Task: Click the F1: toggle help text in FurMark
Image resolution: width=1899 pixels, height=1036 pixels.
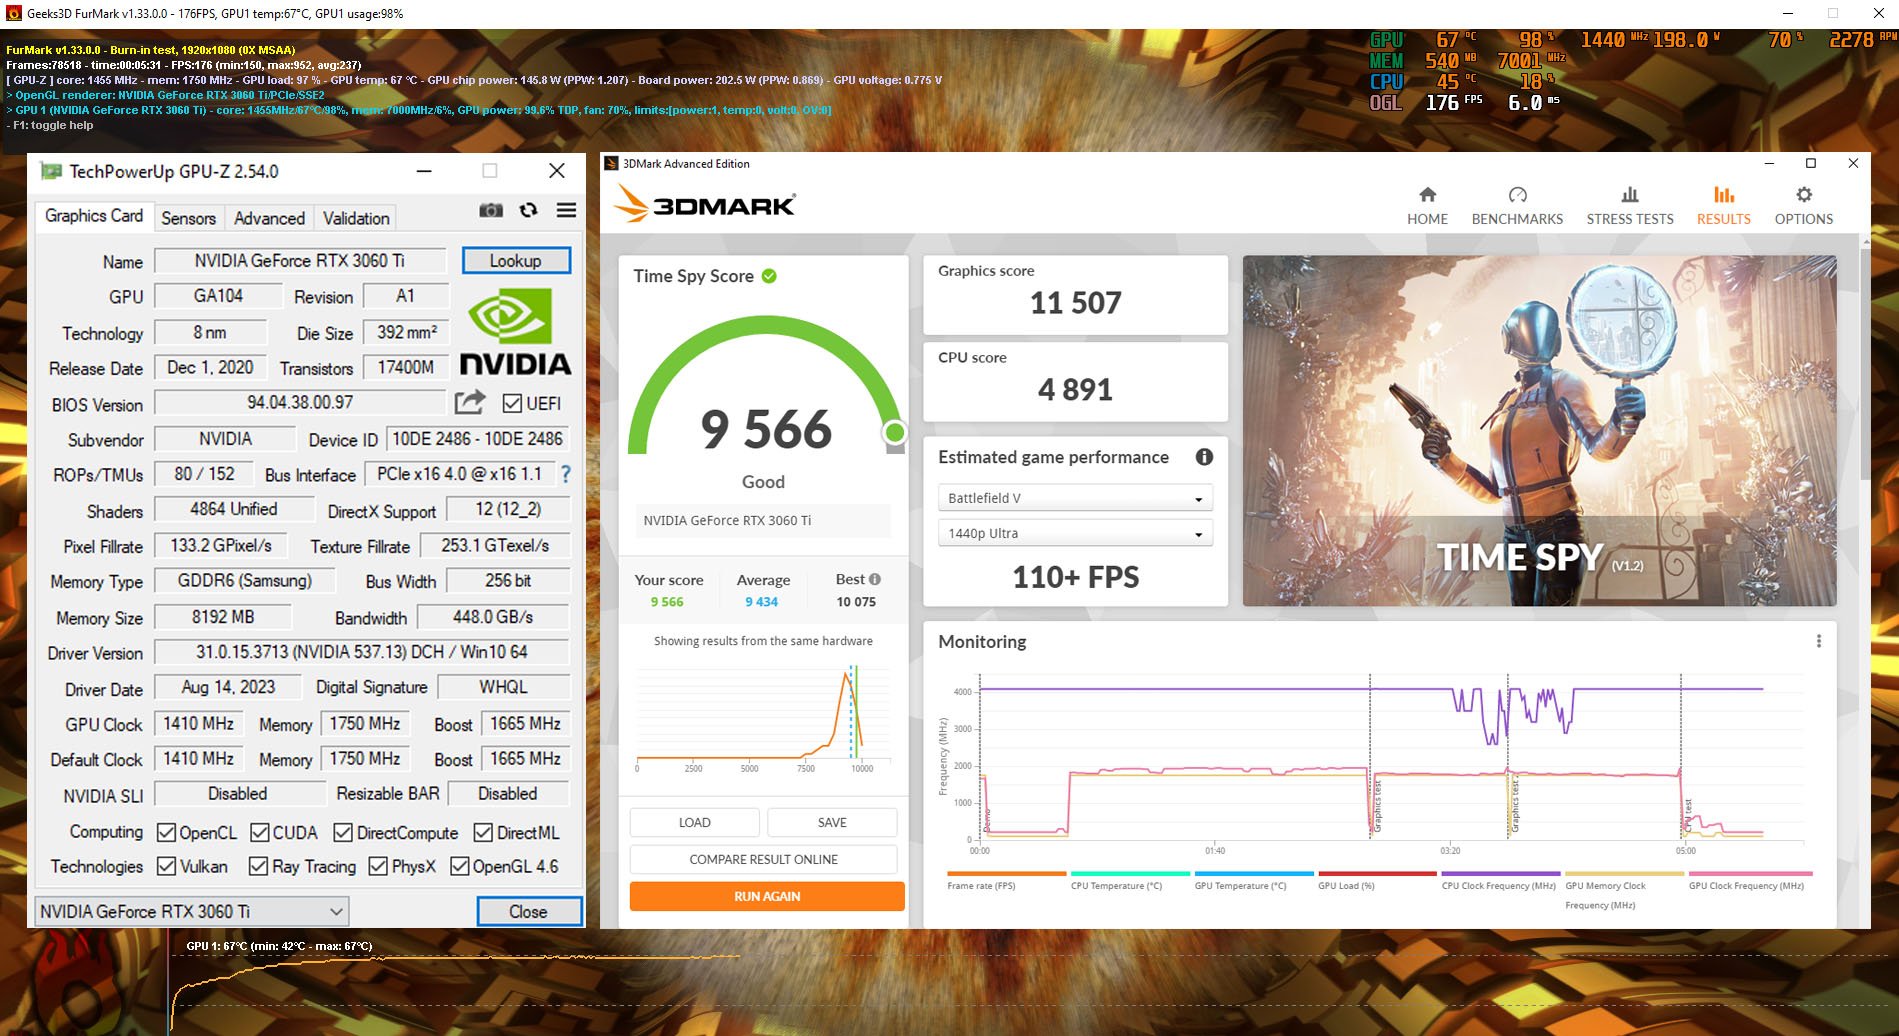Action: (50, 125)
